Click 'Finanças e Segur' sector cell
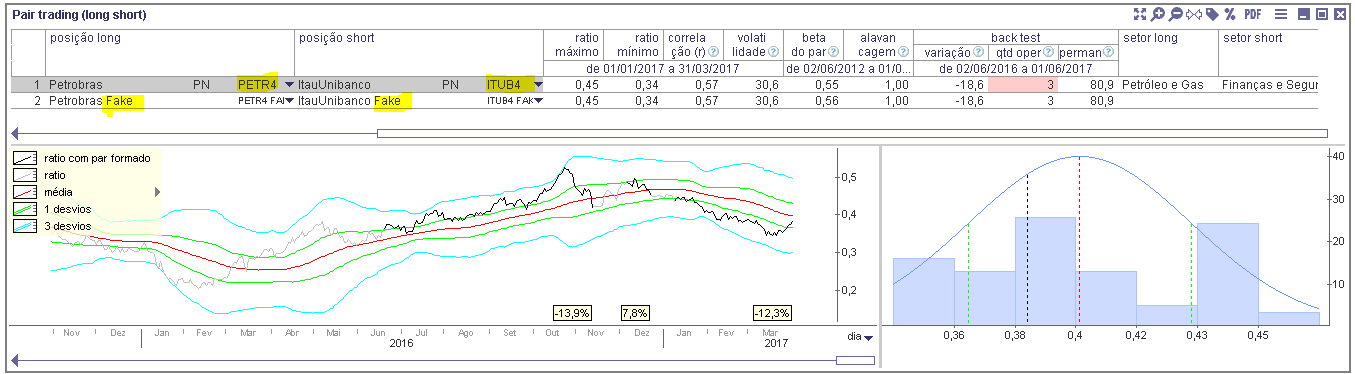 click(1270, 86)
